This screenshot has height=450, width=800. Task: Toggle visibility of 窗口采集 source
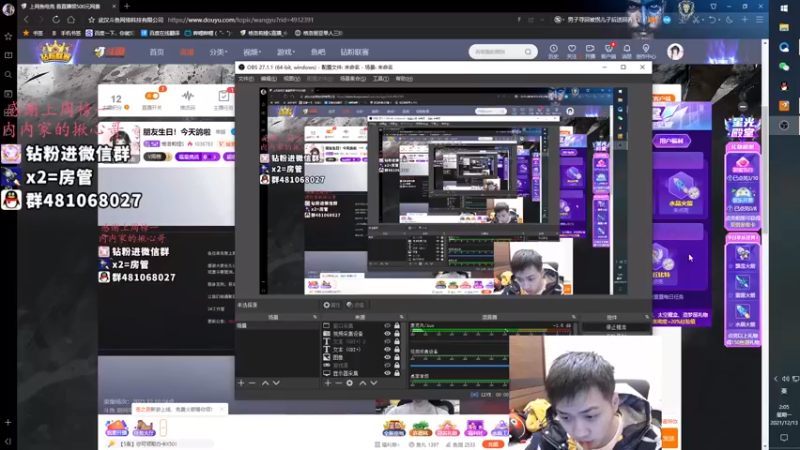(387, 326)
